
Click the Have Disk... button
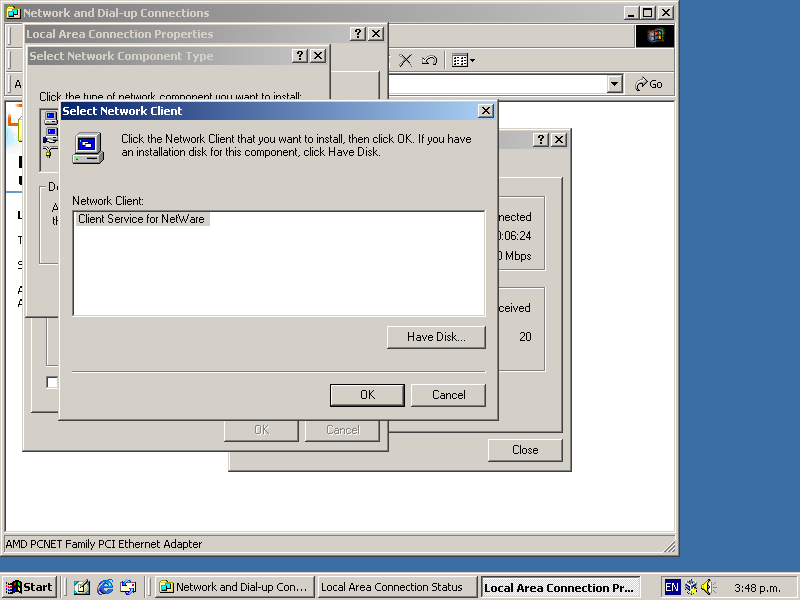point(436,337)
